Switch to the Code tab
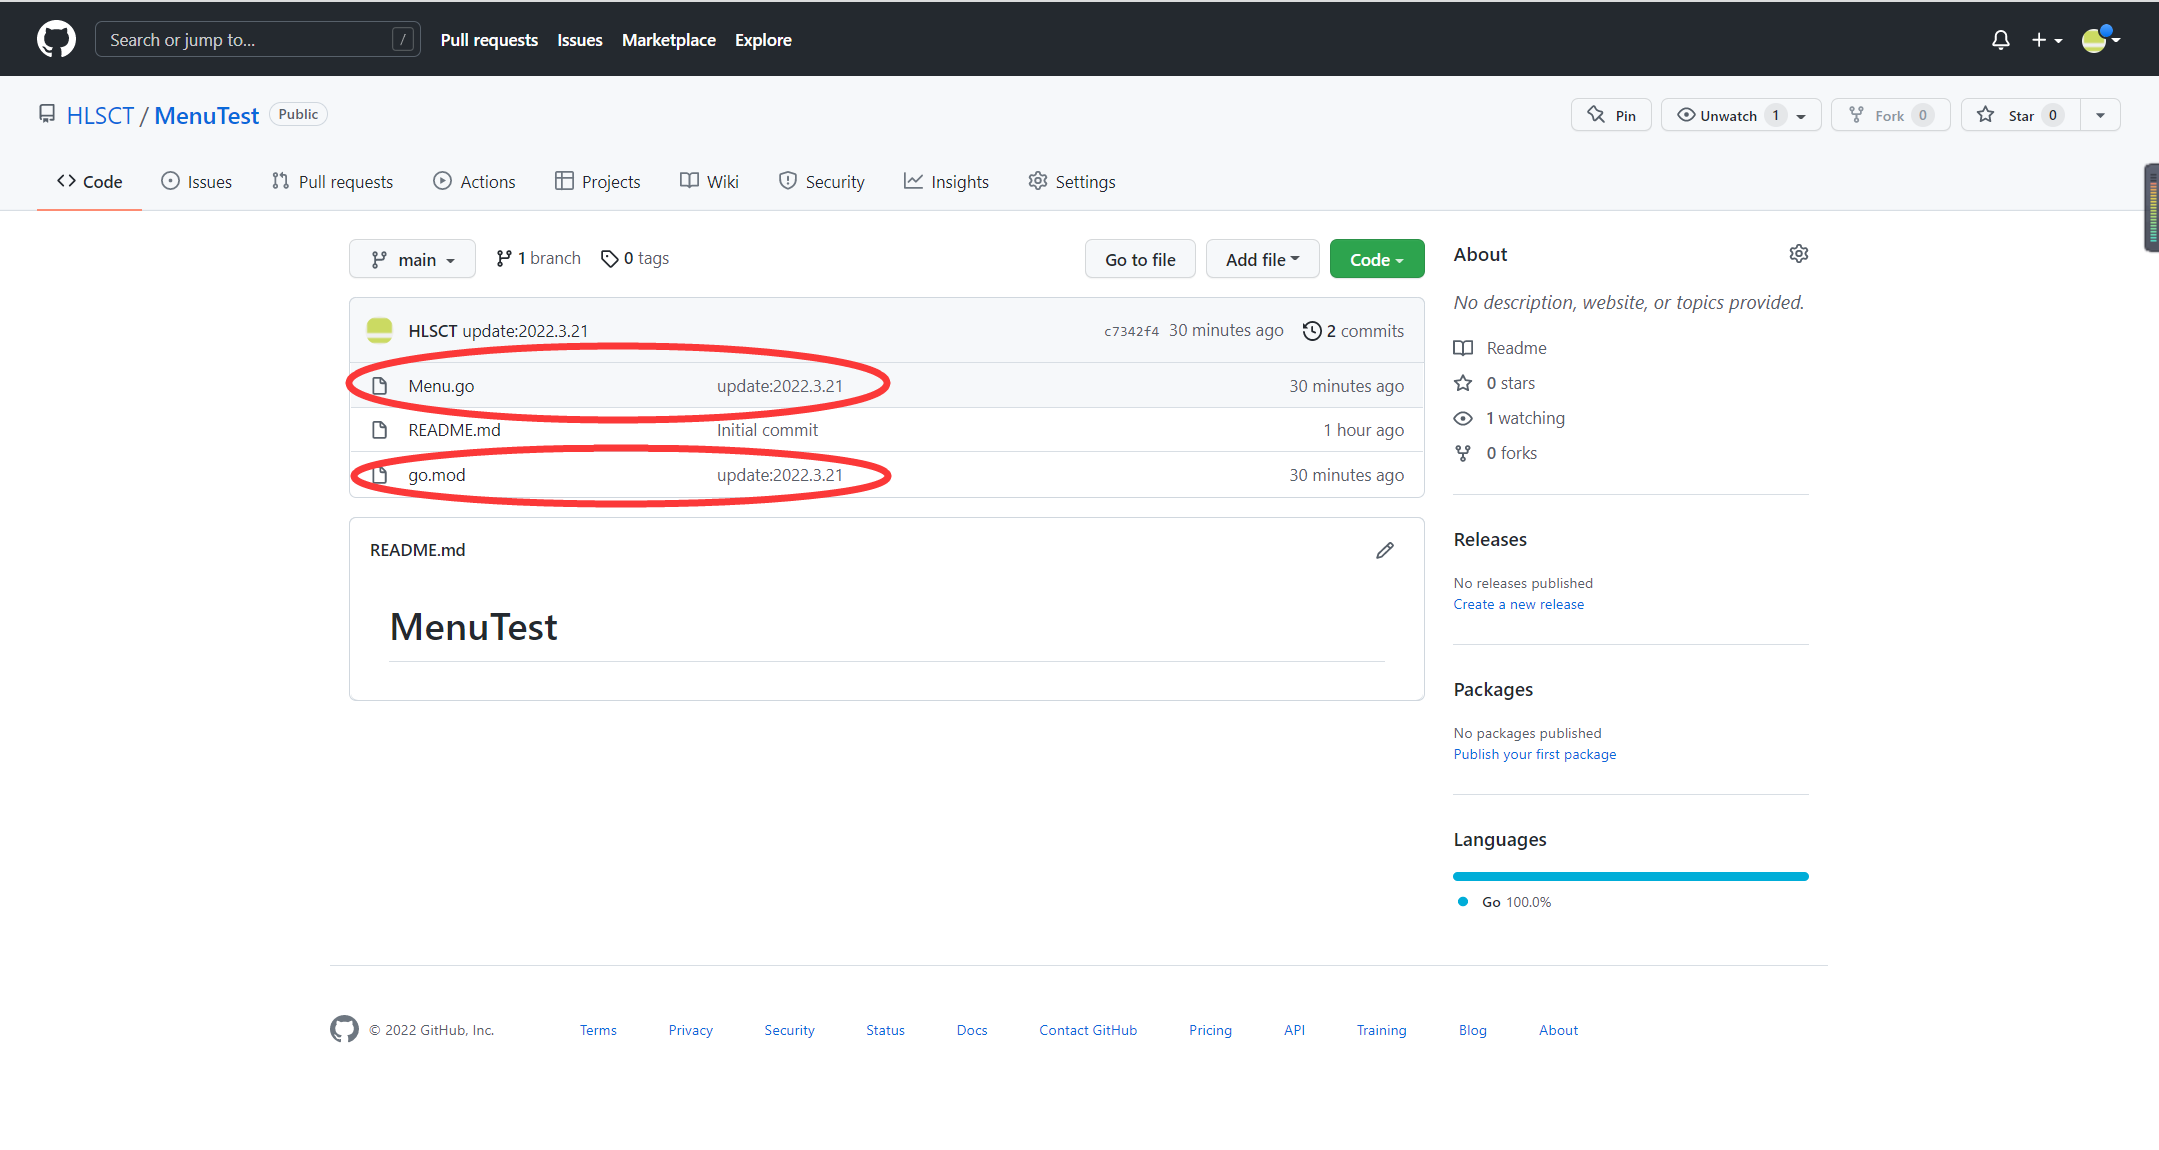The image size is (2159, 1150). pyautogui.click(x=89, y=181)
